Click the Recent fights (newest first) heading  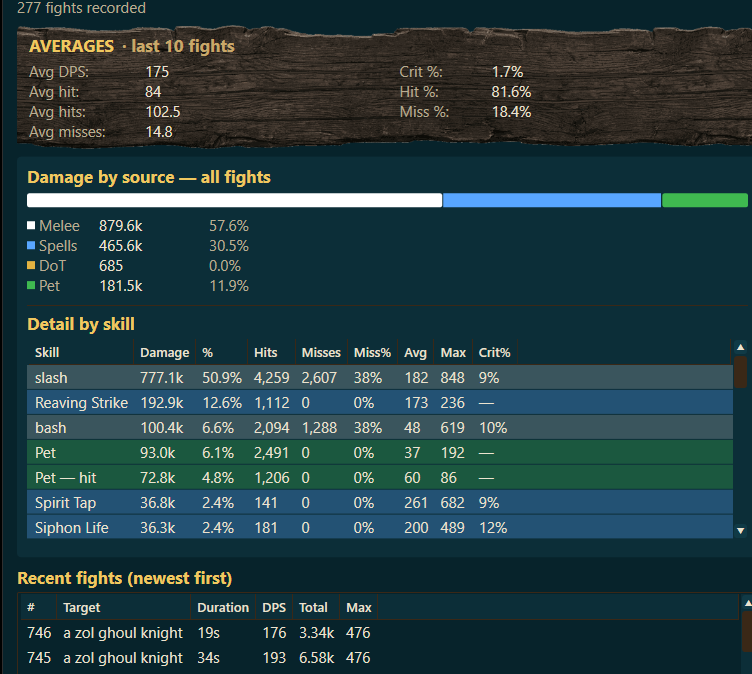click(125, 578)
